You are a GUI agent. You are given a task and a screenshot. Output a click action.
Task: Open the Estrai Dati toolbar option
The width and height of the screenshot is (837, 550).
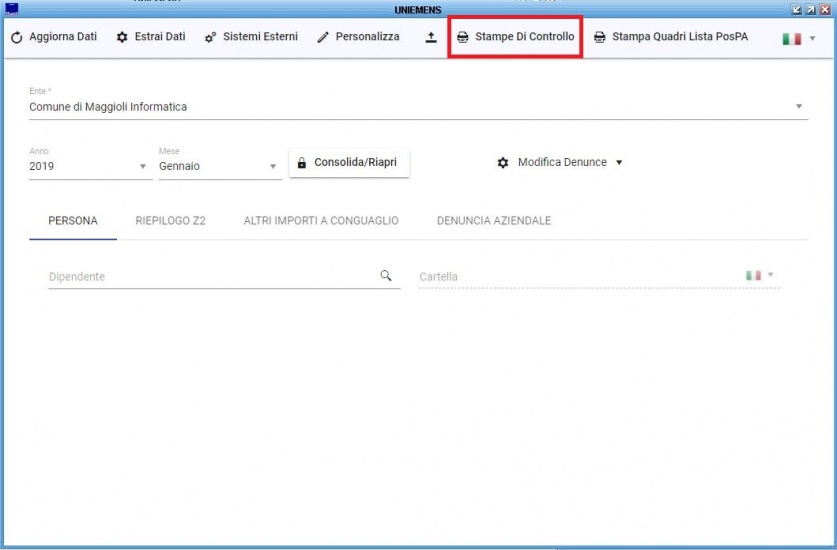(151, 37)
